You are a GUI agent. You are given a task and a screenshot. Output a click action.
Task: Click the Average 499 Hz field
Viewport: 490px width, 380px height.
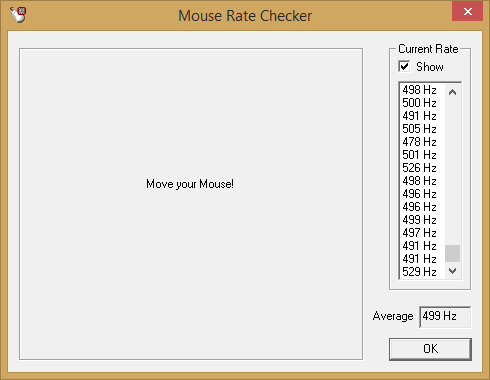445,316
